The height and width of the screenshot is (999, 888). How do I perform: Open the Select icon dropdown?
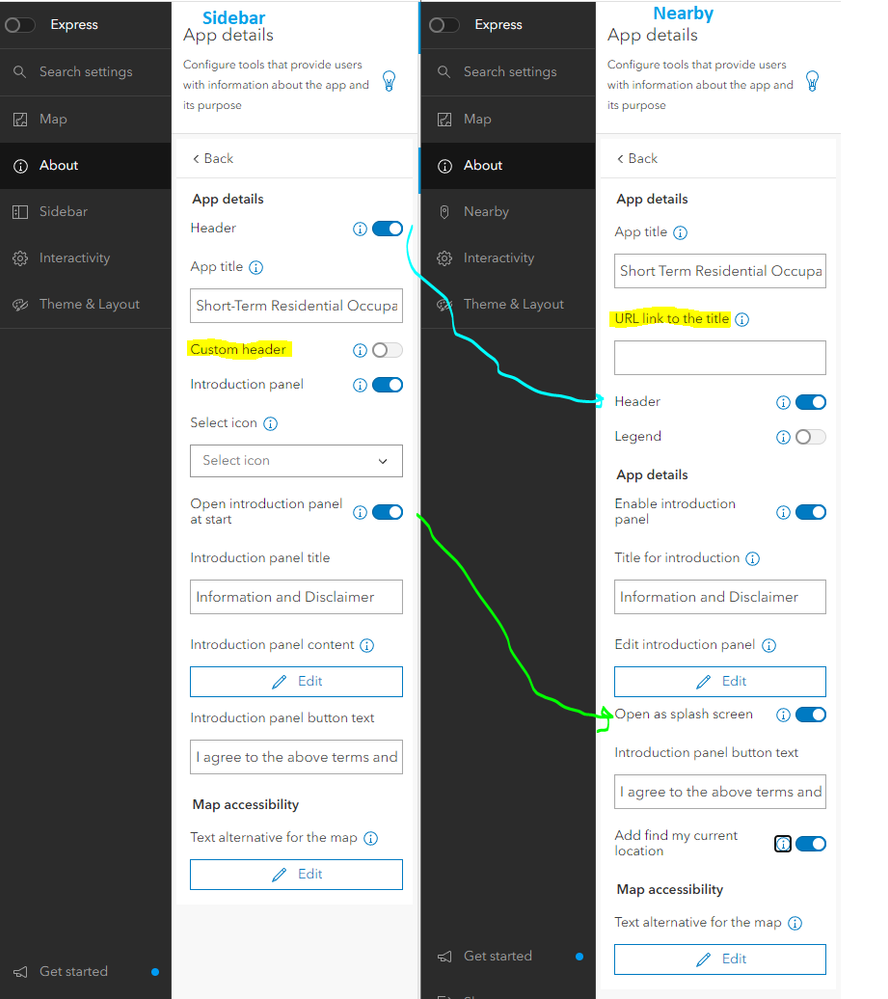[x=296, y=461]
